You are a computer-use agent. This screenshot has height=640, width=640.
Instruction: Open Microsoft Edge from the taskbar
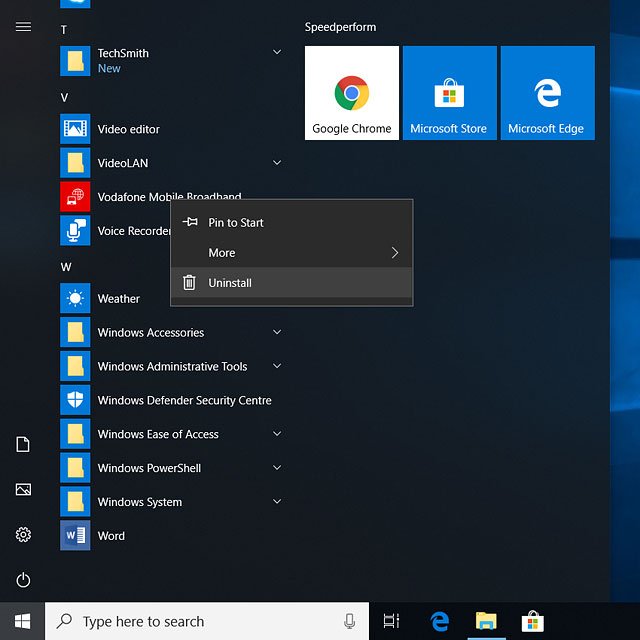click(440, 621)
